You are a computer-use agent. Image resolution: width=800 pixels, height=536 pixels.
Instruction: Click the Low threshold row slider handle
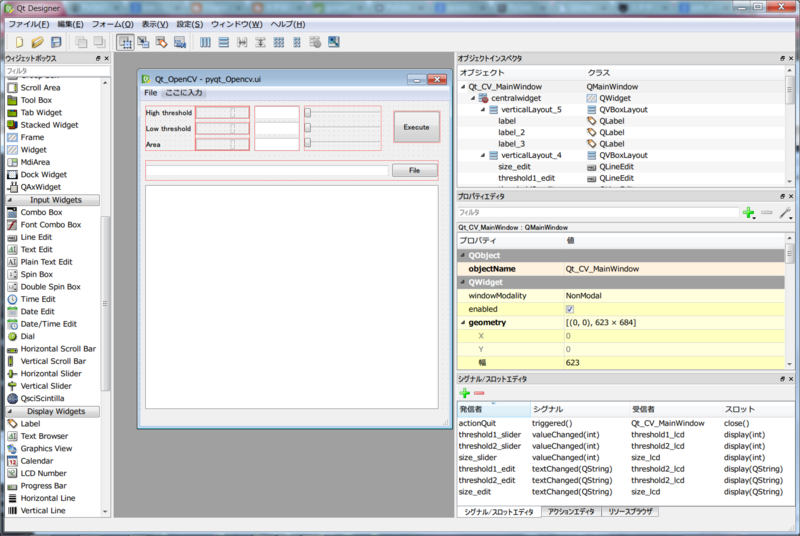308,127
